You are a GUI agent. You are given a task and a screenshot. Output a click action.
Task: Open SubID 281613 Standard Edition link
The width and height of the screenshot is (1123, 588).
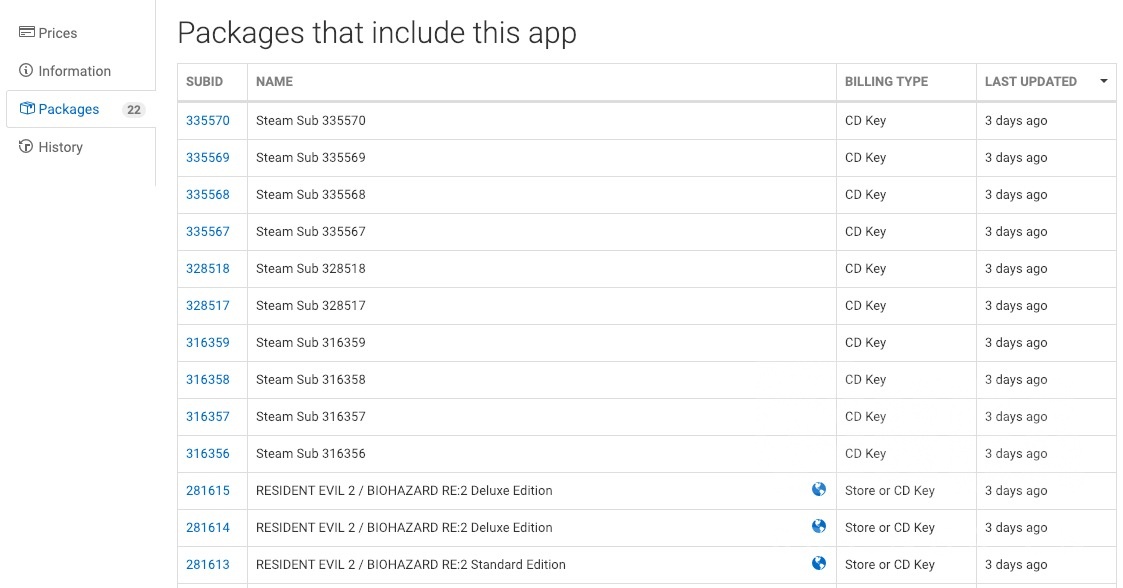pos(208,565)
